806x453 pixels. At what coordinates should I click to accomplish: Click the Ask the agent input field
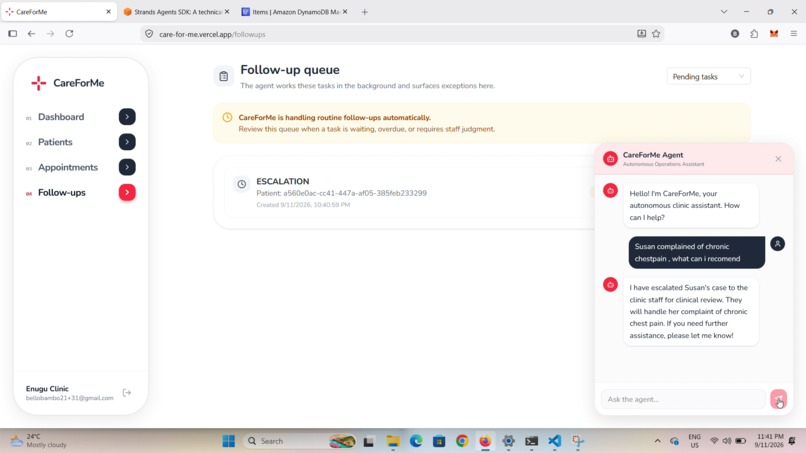(683, 399)
